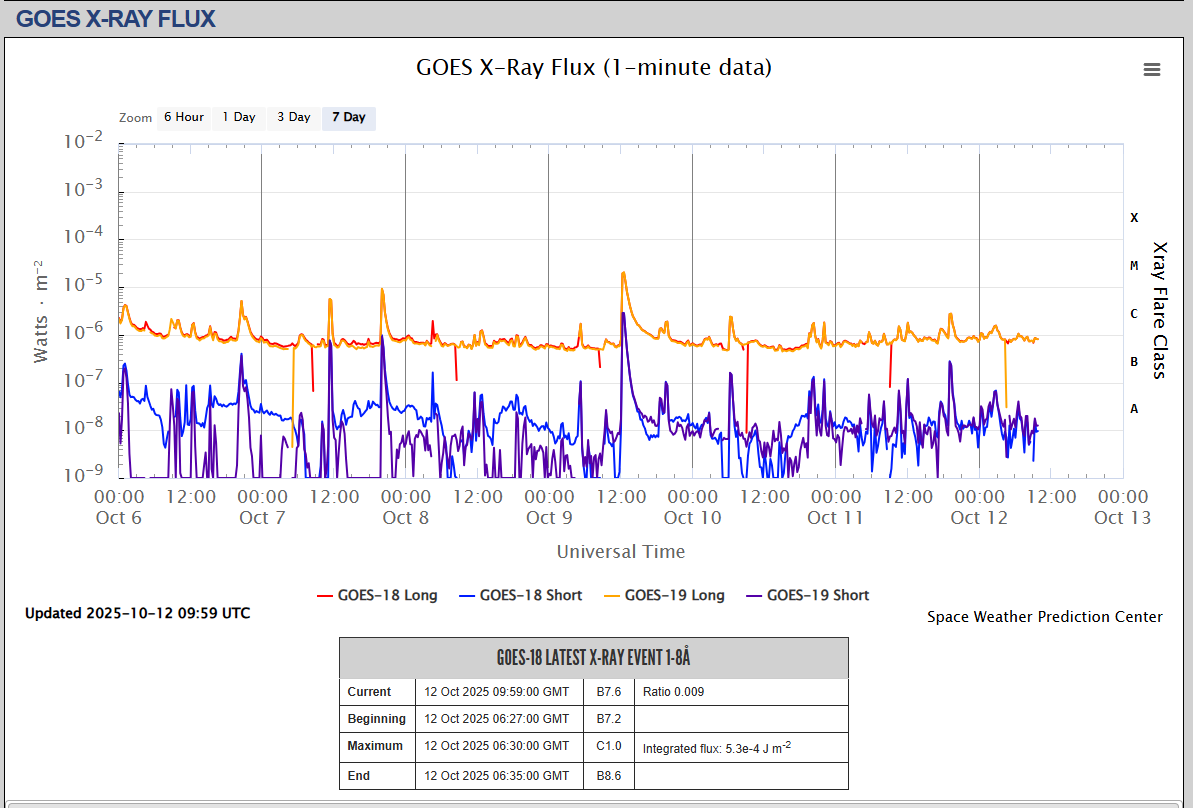Set chart zoom to 3 Day
This screenshot has height=808, width=1193.
294,118
